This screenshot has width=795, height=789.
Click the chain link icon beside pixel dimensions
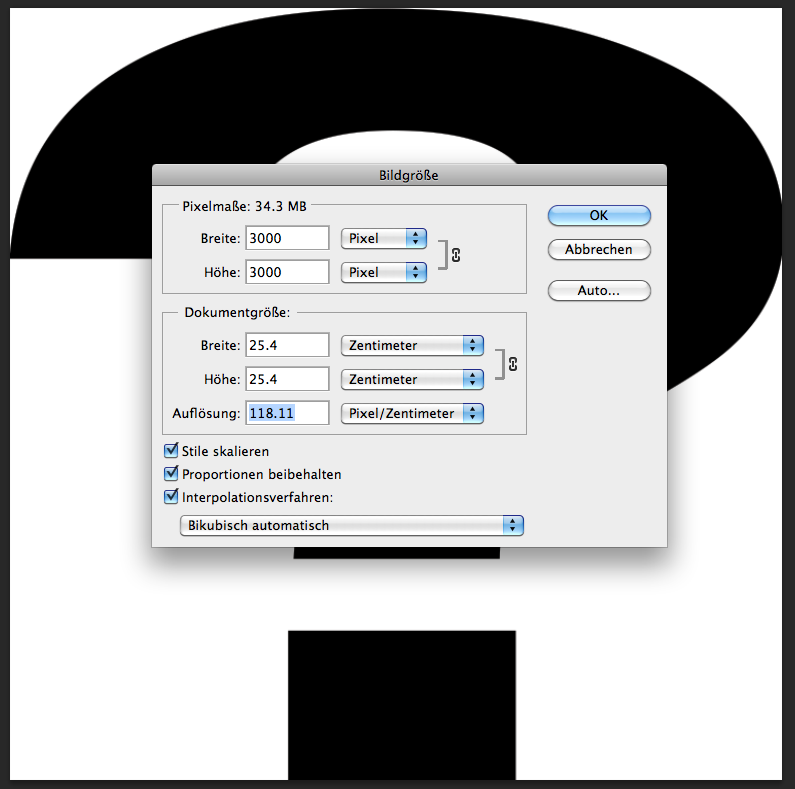pyautogui.click(x=456, y=255)
